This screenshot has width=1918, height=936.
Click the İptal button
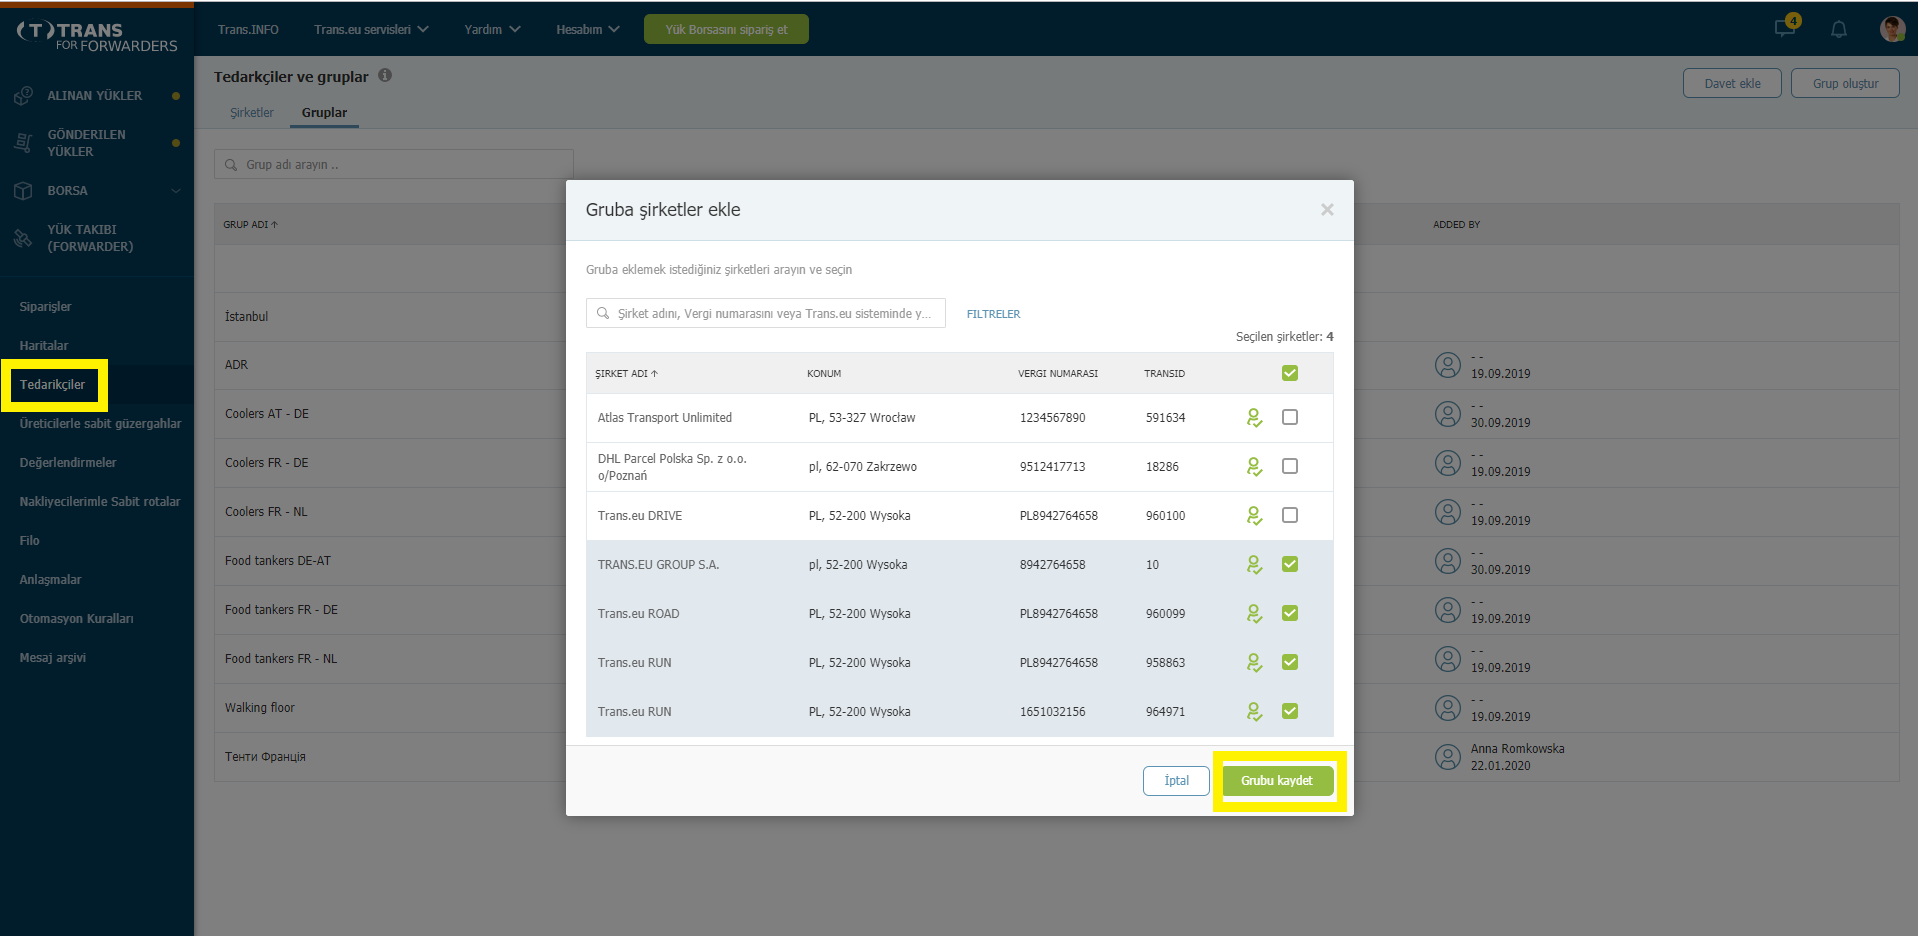tap(1176, 781)
